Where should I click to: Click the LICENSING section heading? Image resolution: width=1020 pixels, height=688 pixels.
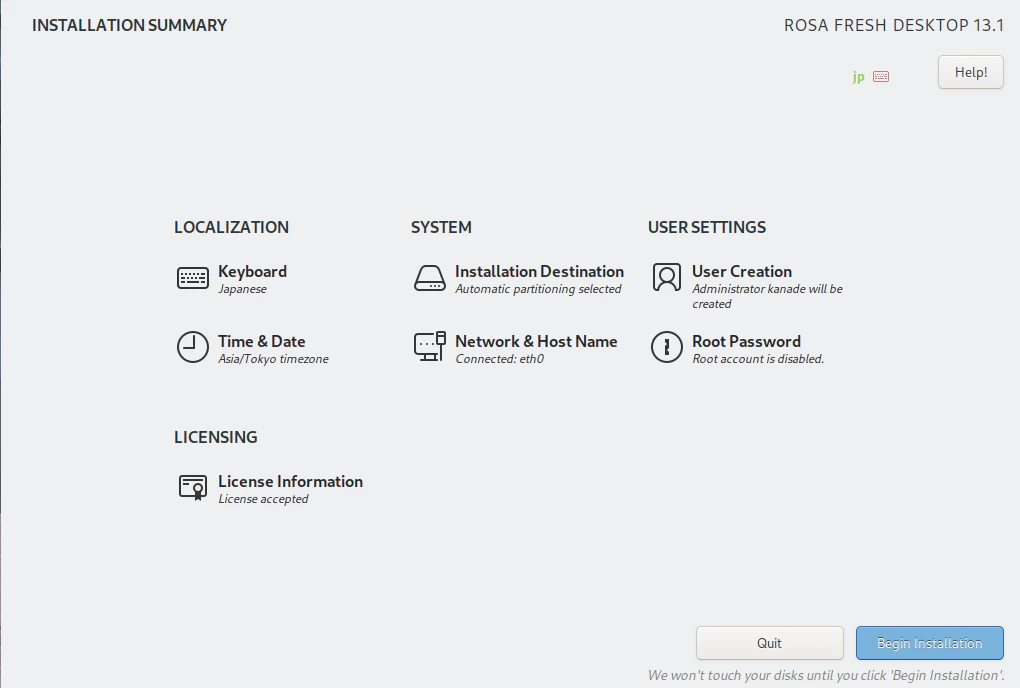(x=215, y=437)
